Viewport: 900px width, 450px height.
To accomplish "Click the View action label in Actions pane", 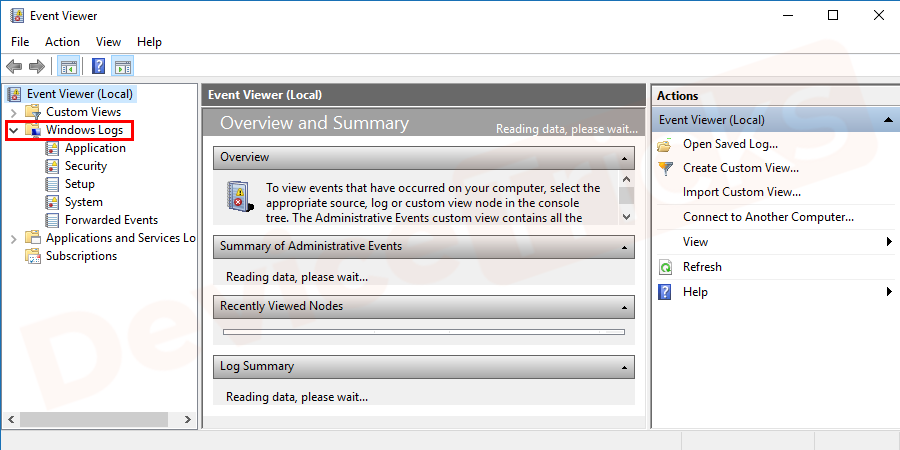I will click(x=695, y=242).
